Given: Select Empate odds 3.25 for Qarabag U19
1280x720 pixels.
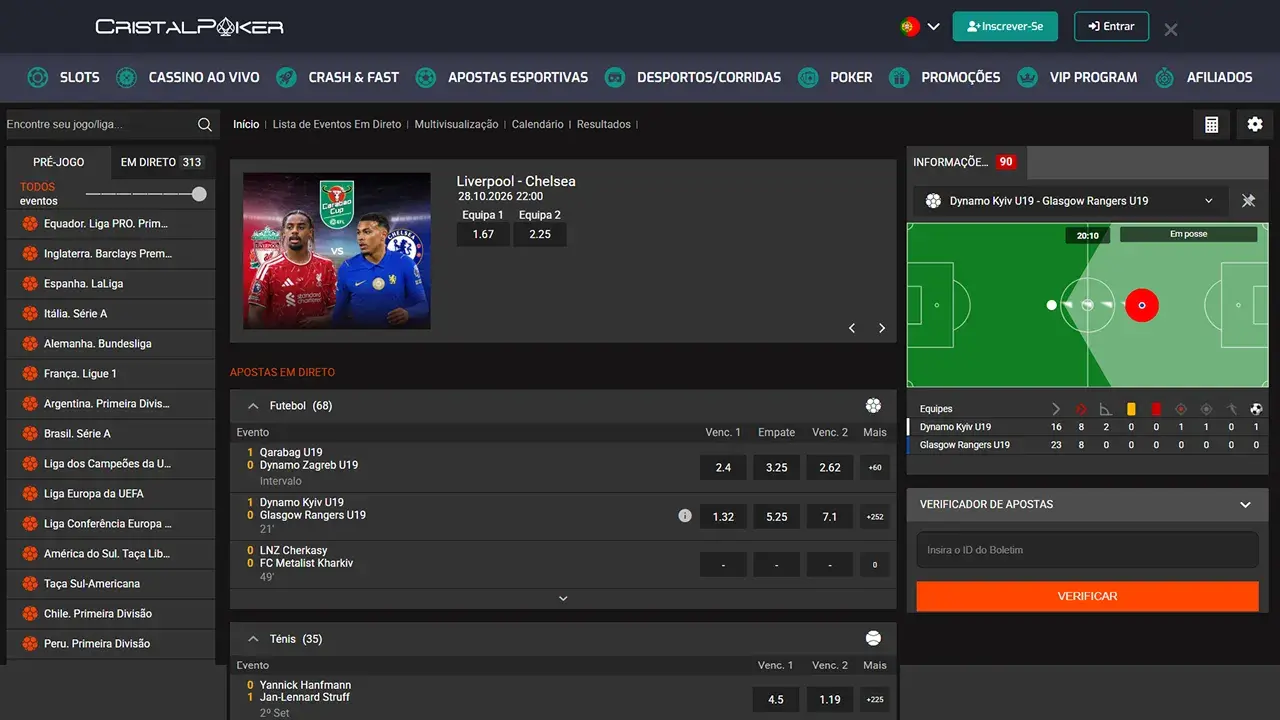Looking at the screenshot, I should pyautogui.click(x=776, y=467).
